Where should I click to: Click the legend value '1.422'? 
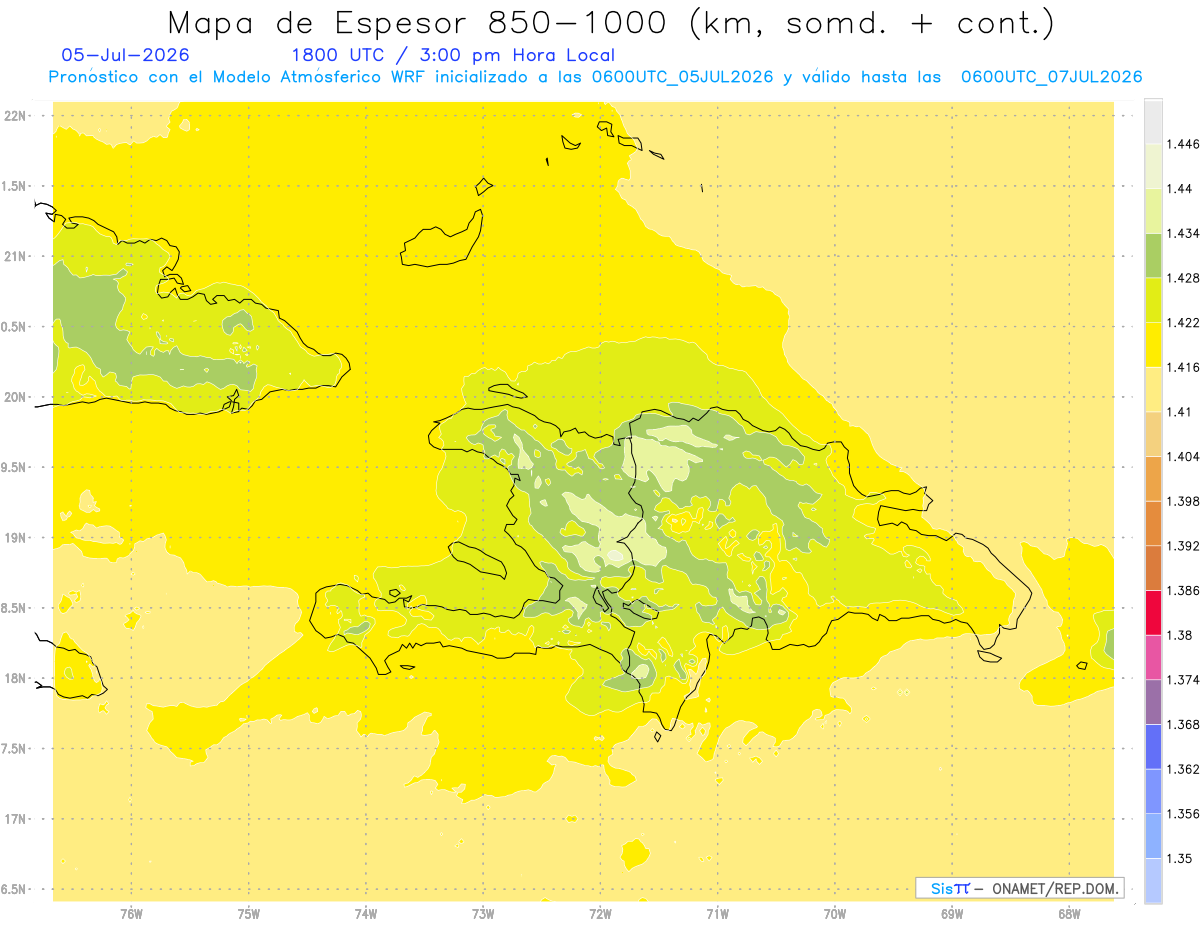pyautogui.click(x=1184, y=322)
